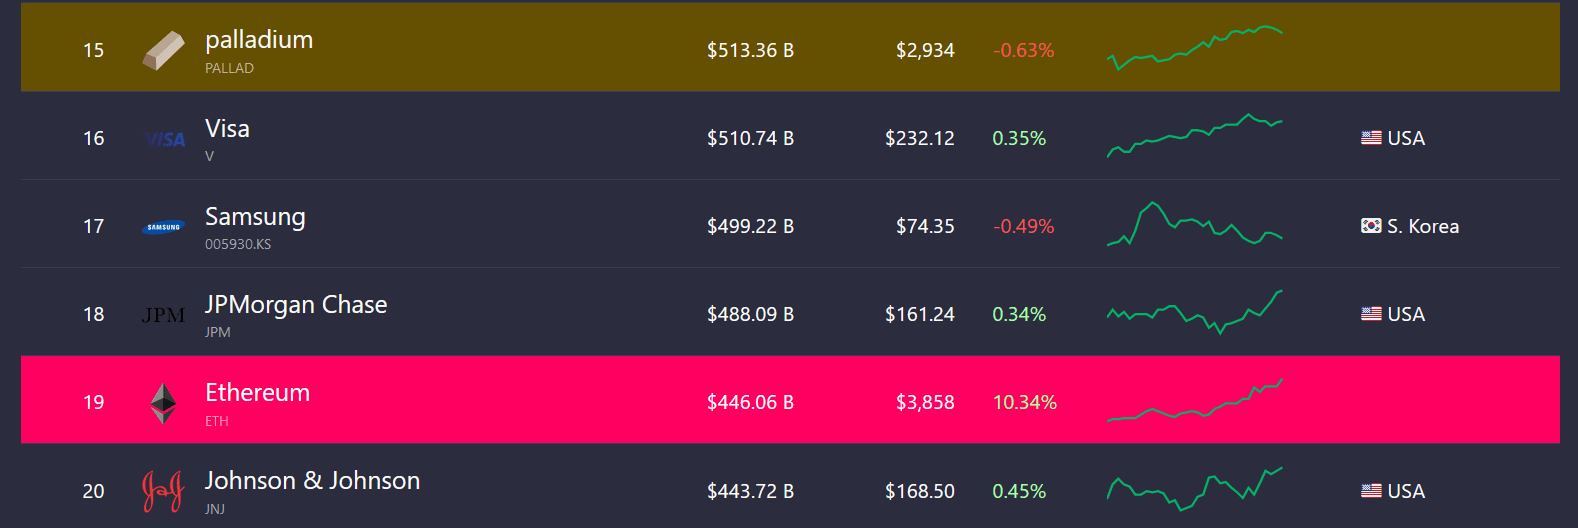Open the Samsung company link
The width and height of the screenshot is (1578, 528).
[255, 217]
